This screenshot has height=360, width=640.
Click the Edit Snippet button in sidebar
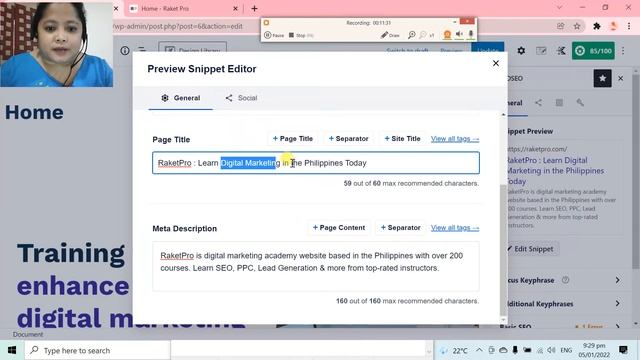532,249
